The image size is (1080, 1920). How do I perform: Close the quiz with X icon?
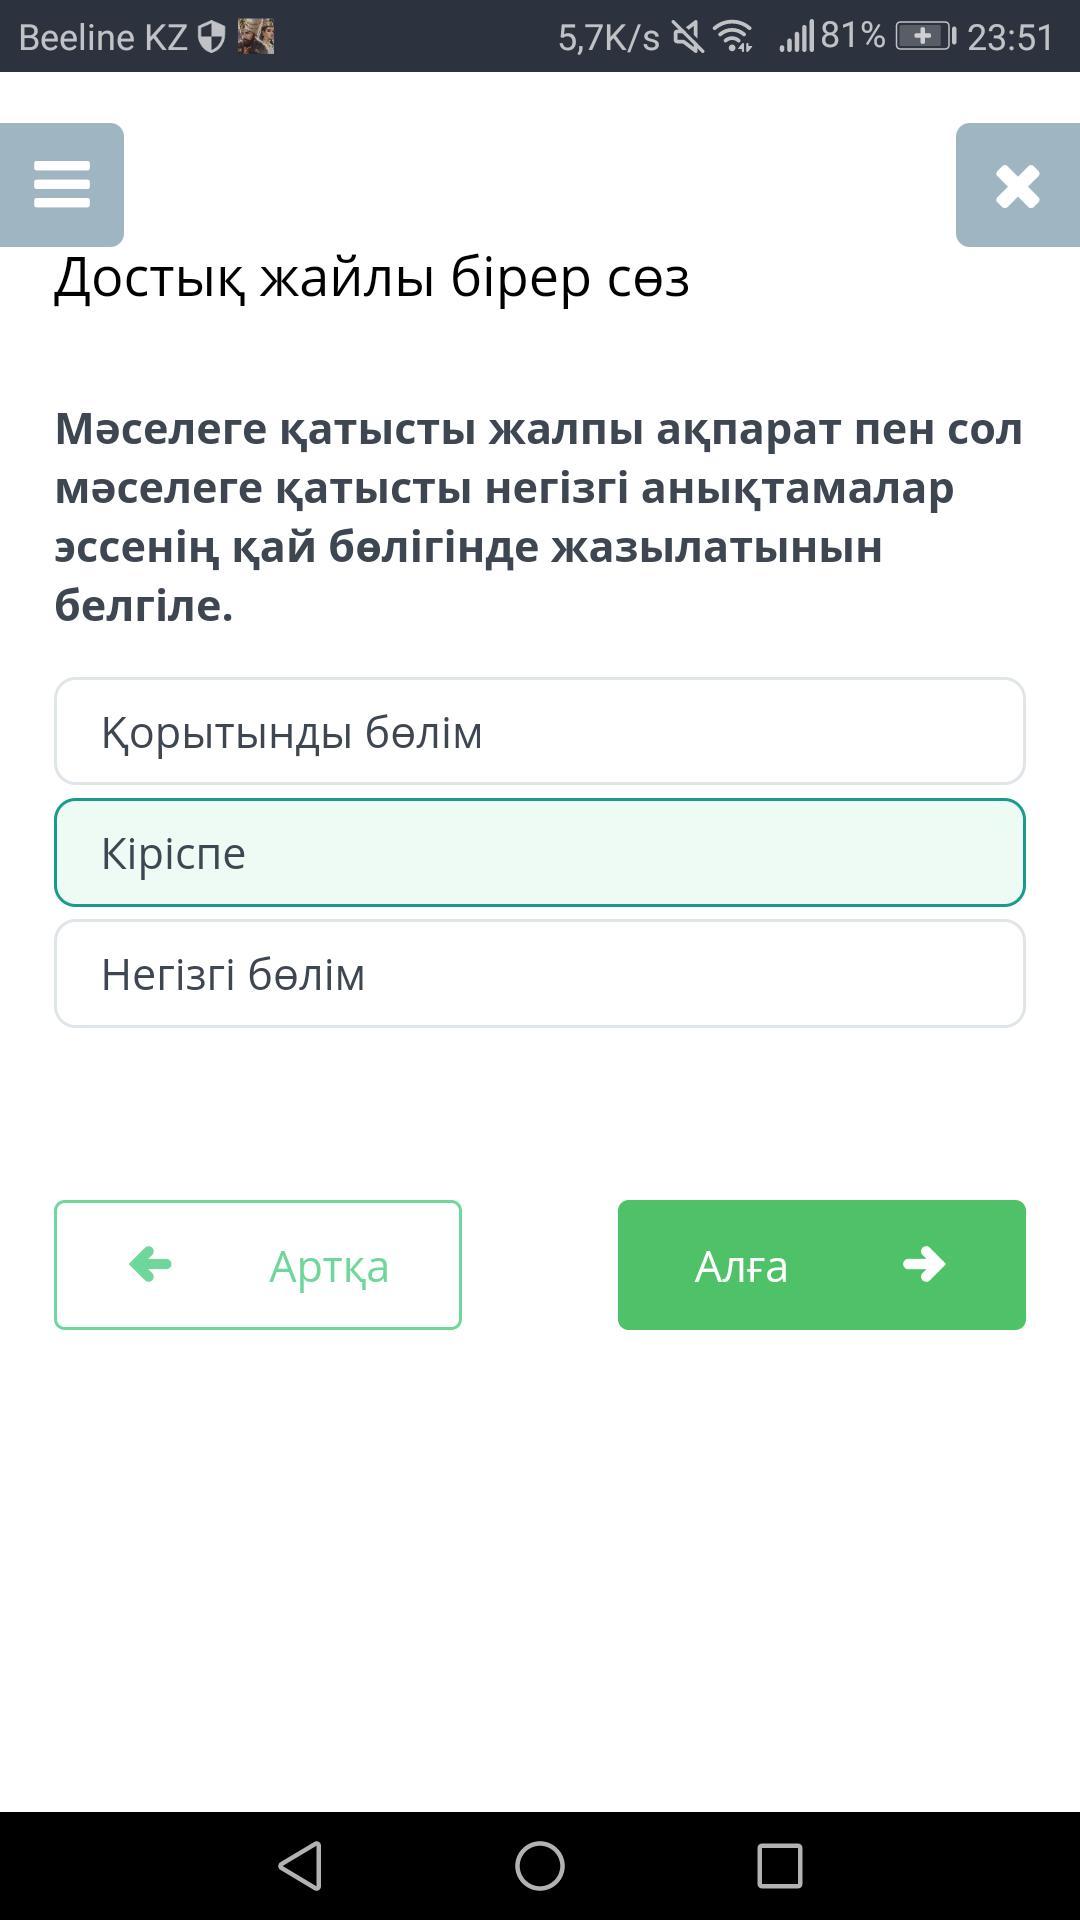[x=1017, y=186]
